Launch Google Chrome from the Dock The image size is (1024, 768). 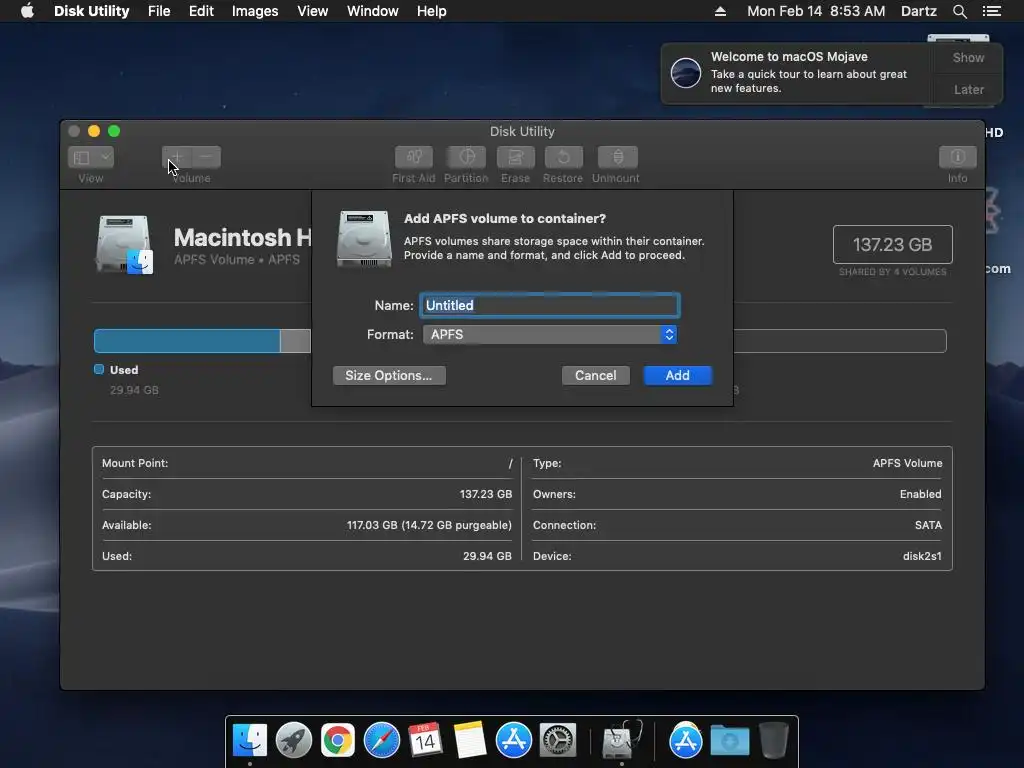338,741
